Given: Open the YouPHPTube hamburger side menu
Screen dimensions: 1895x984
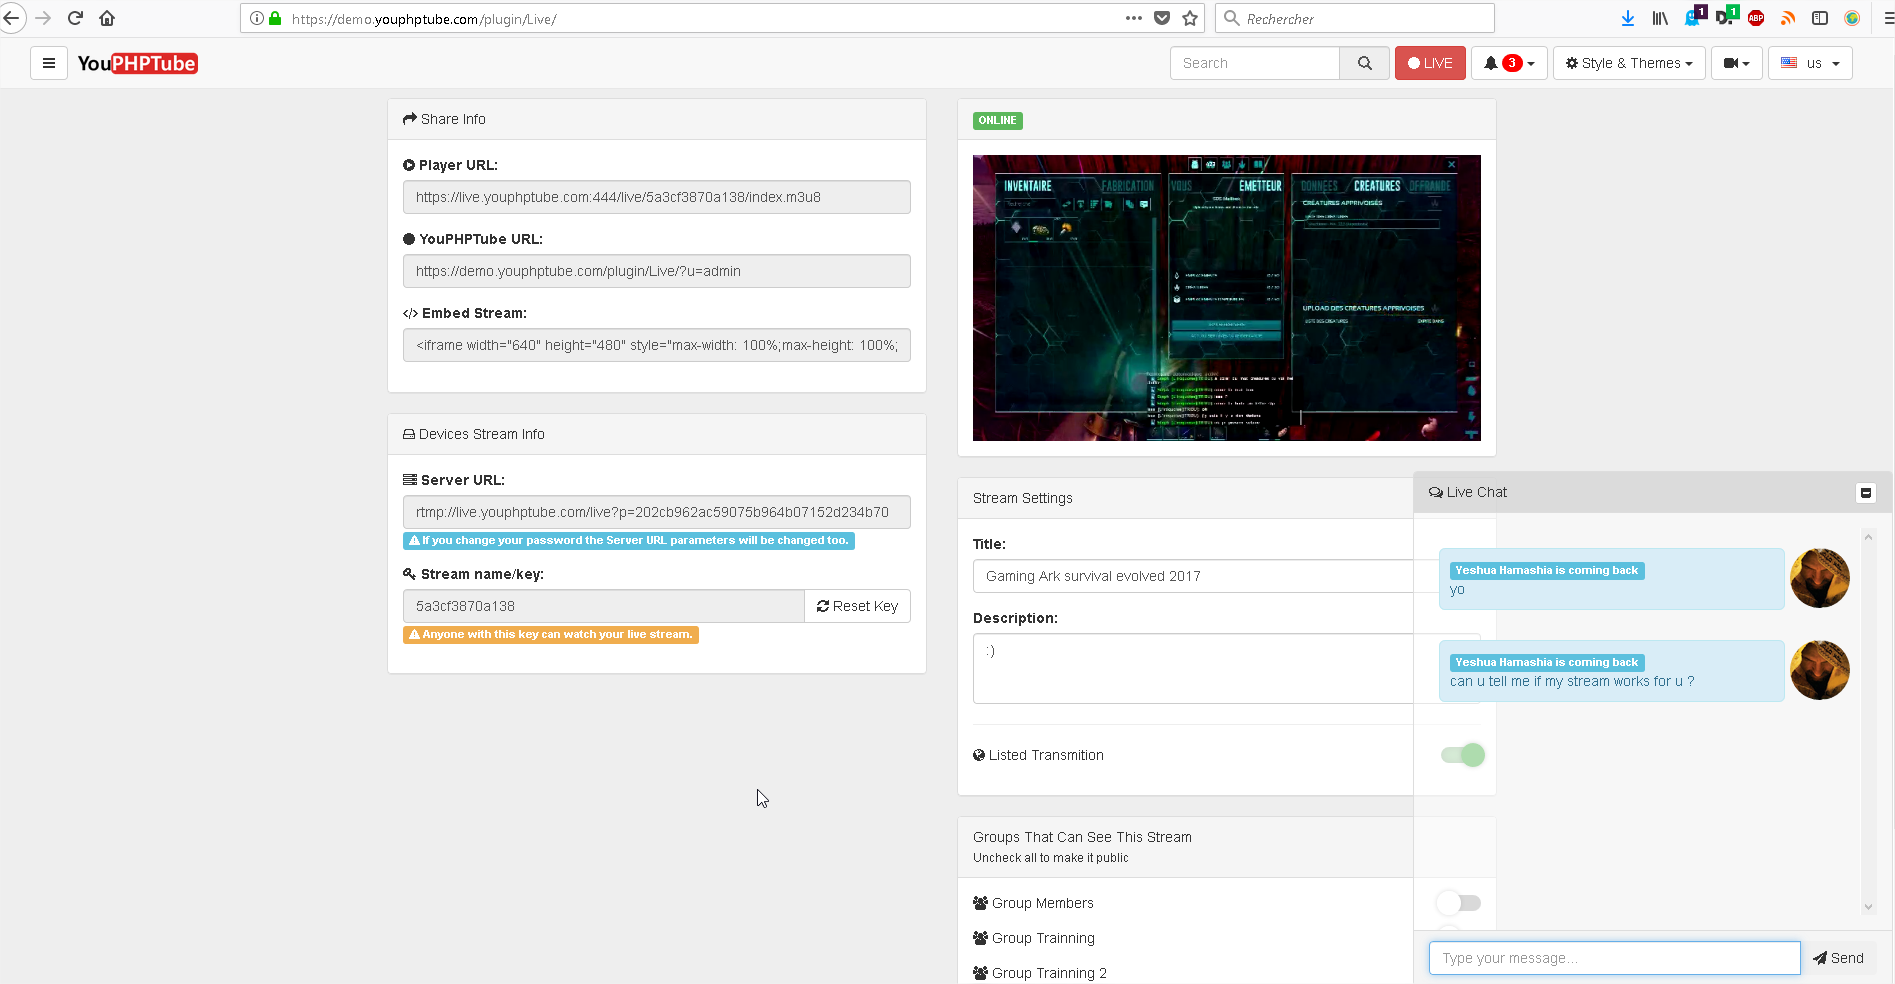Looking at the screenshot, I should click(48, 63).
